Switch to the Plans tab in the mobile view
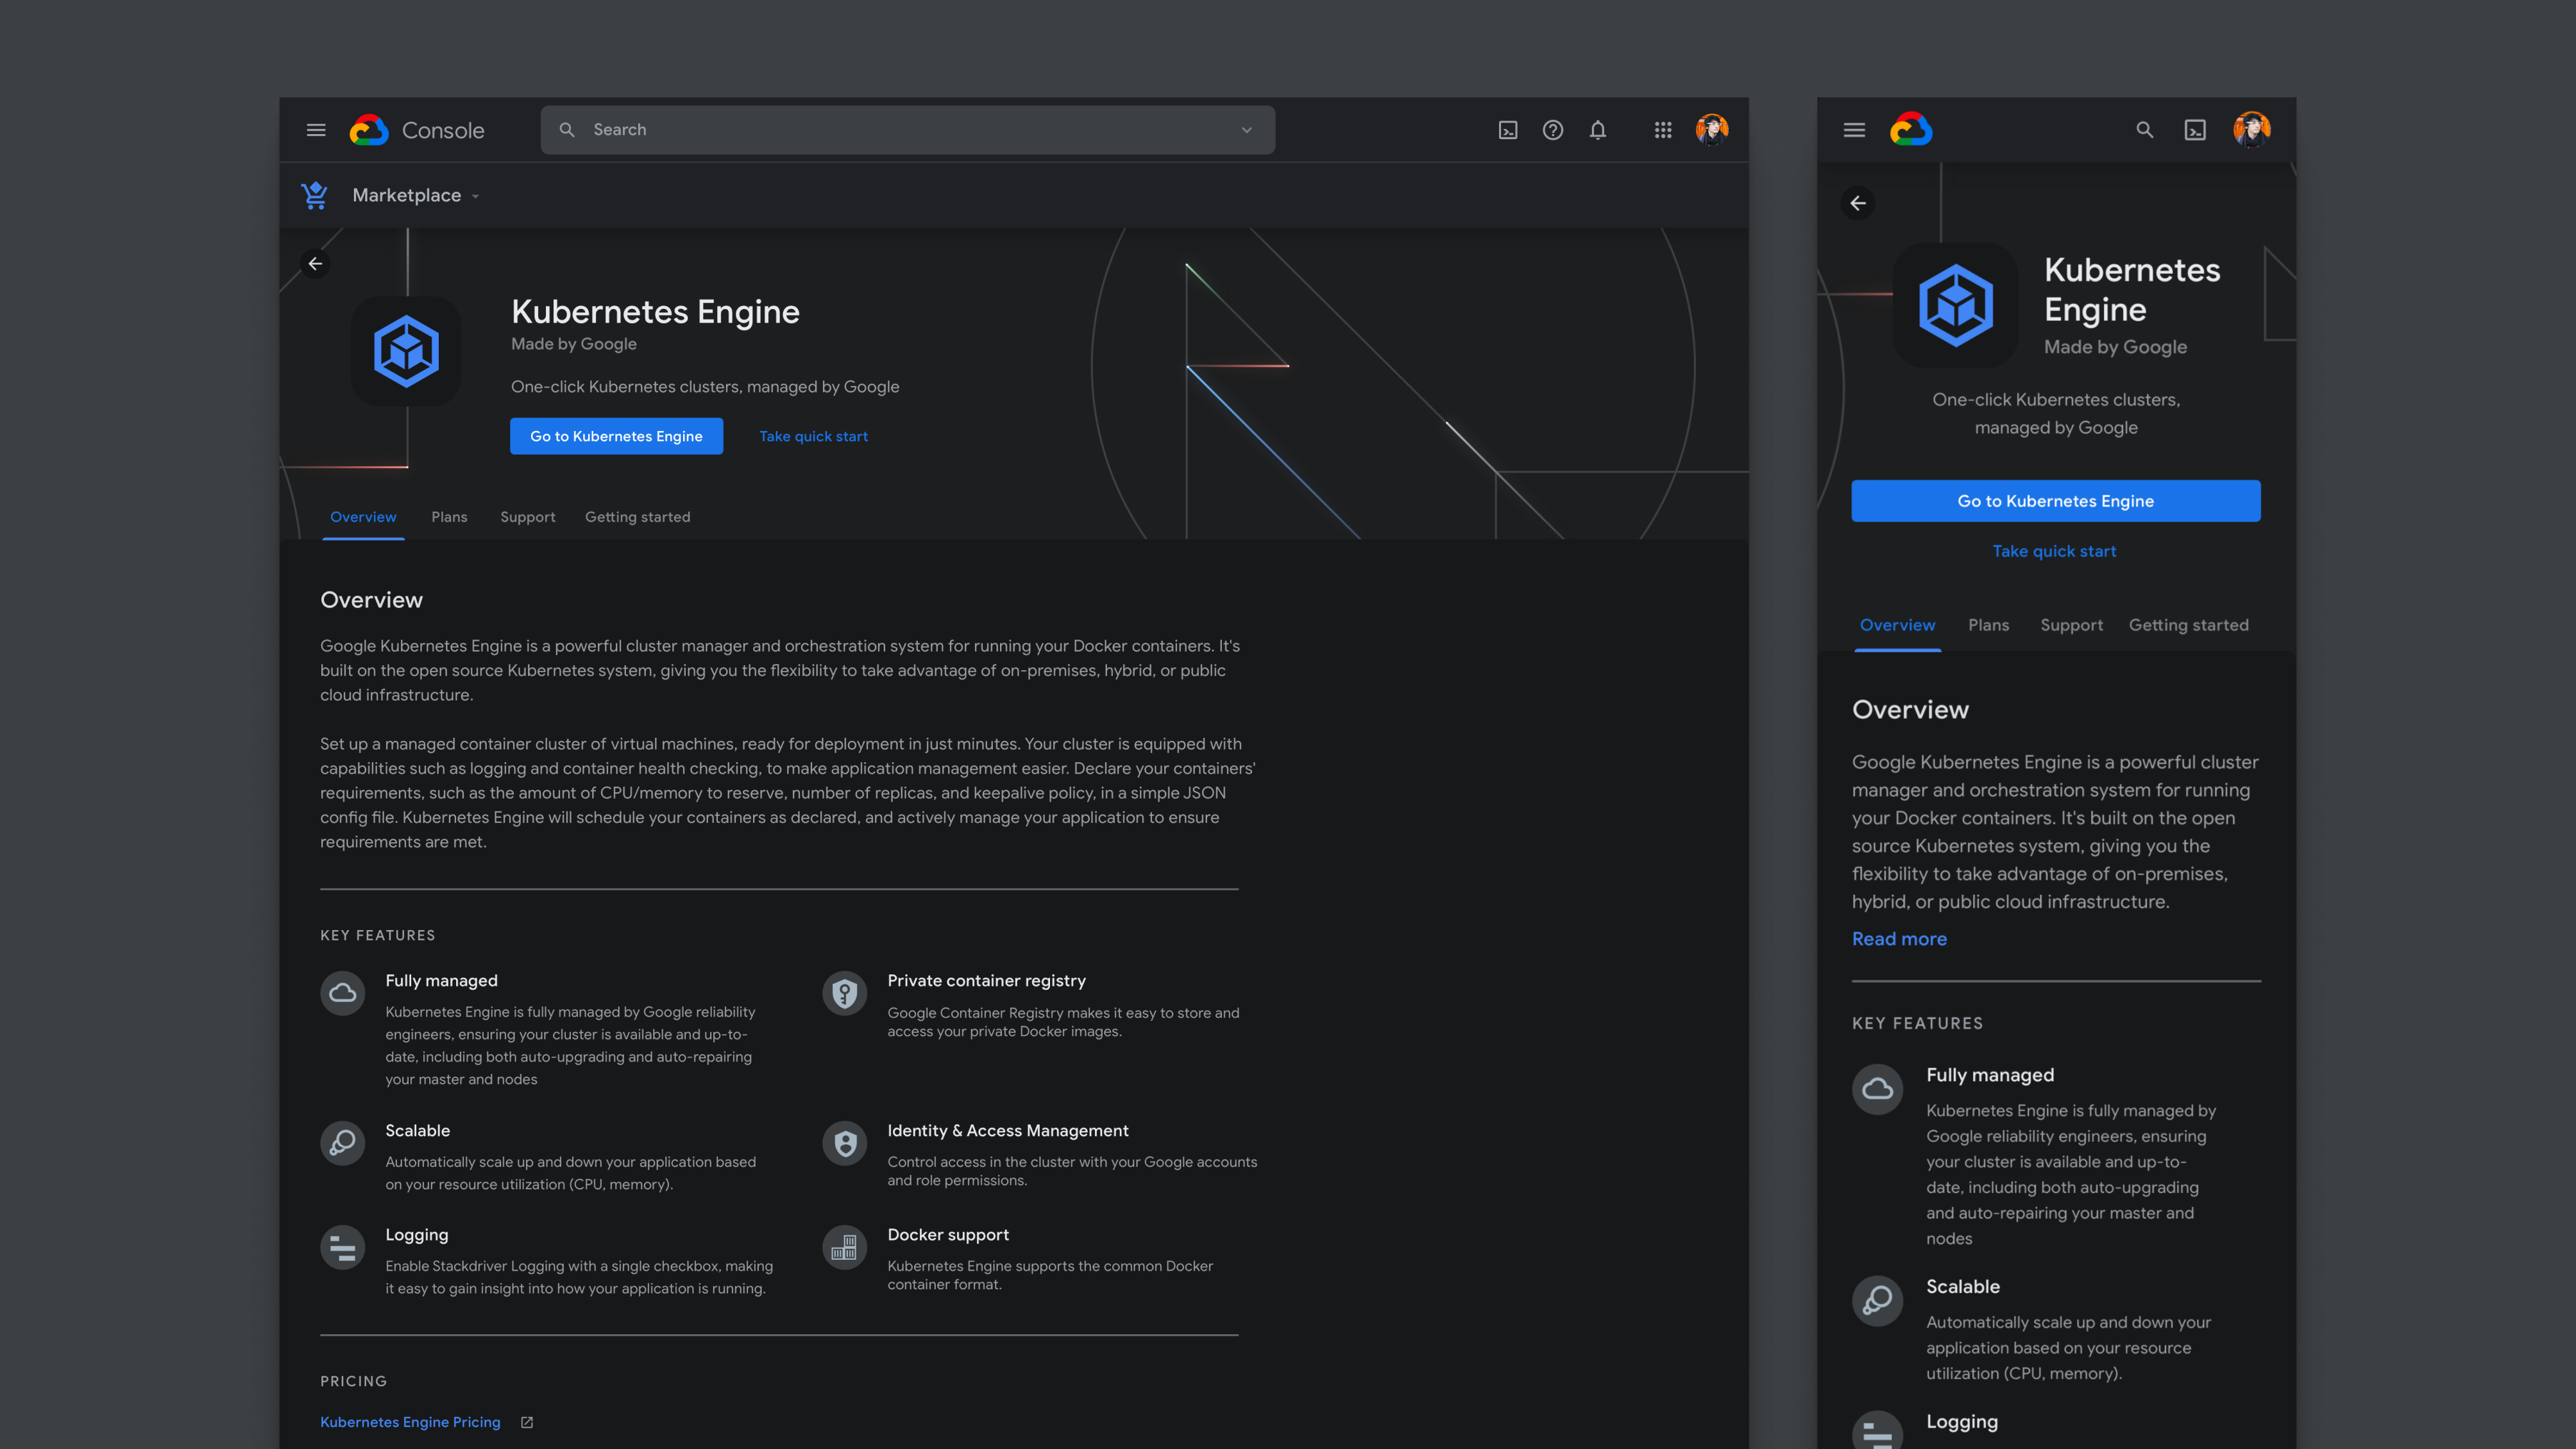 tap(1988, 625)
